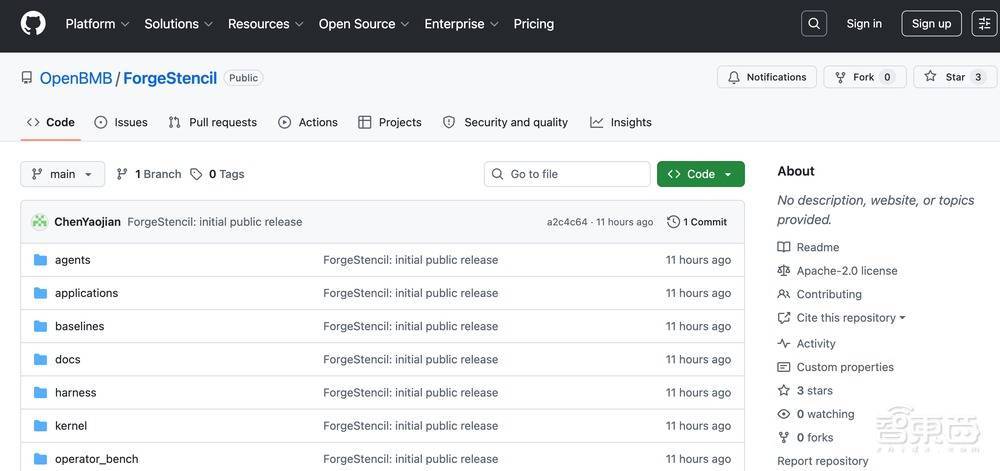Viewport: 1000px width, 471px height.
Task: Open the harness folder name
Action: point(76,392)
